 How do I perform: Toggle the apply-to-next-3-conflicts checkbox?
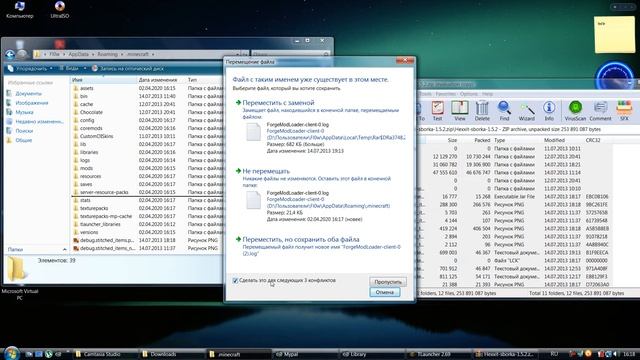tap(235, 280)
